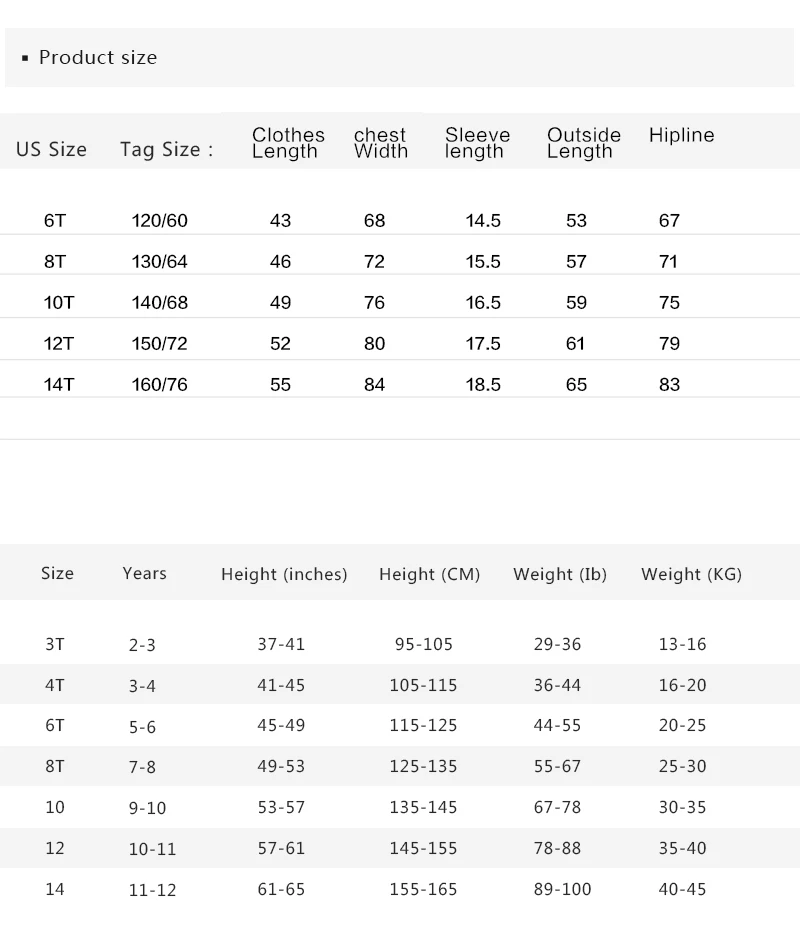
Task: Click the '3T' size cell
Action: [55, 644]
